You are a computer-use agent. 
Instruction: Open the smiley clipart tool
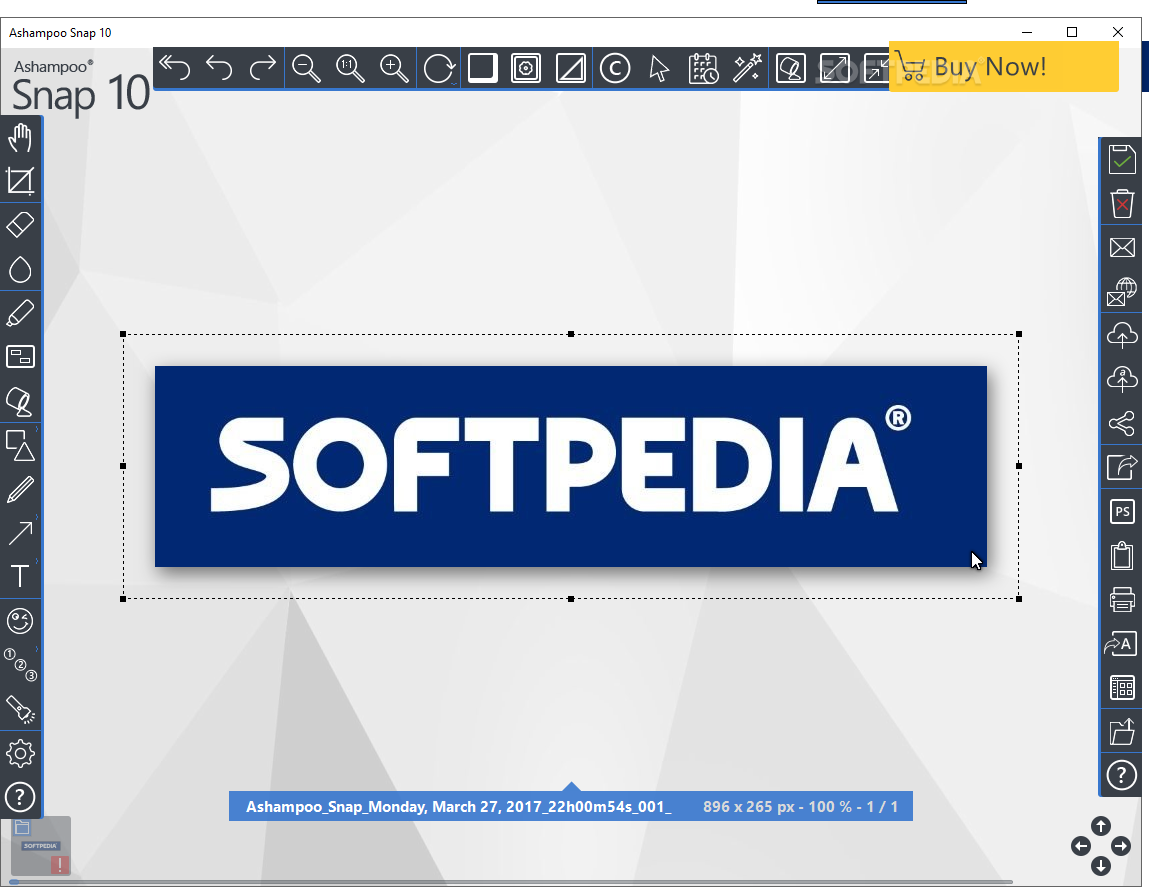click(20, 621)
